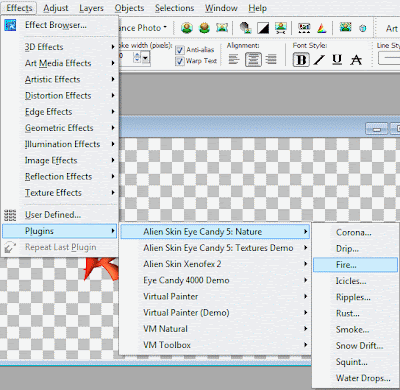Screen dimensions: 400x390
Task: Click the framed photo icon in toolbar
Action: click(222, 28)
